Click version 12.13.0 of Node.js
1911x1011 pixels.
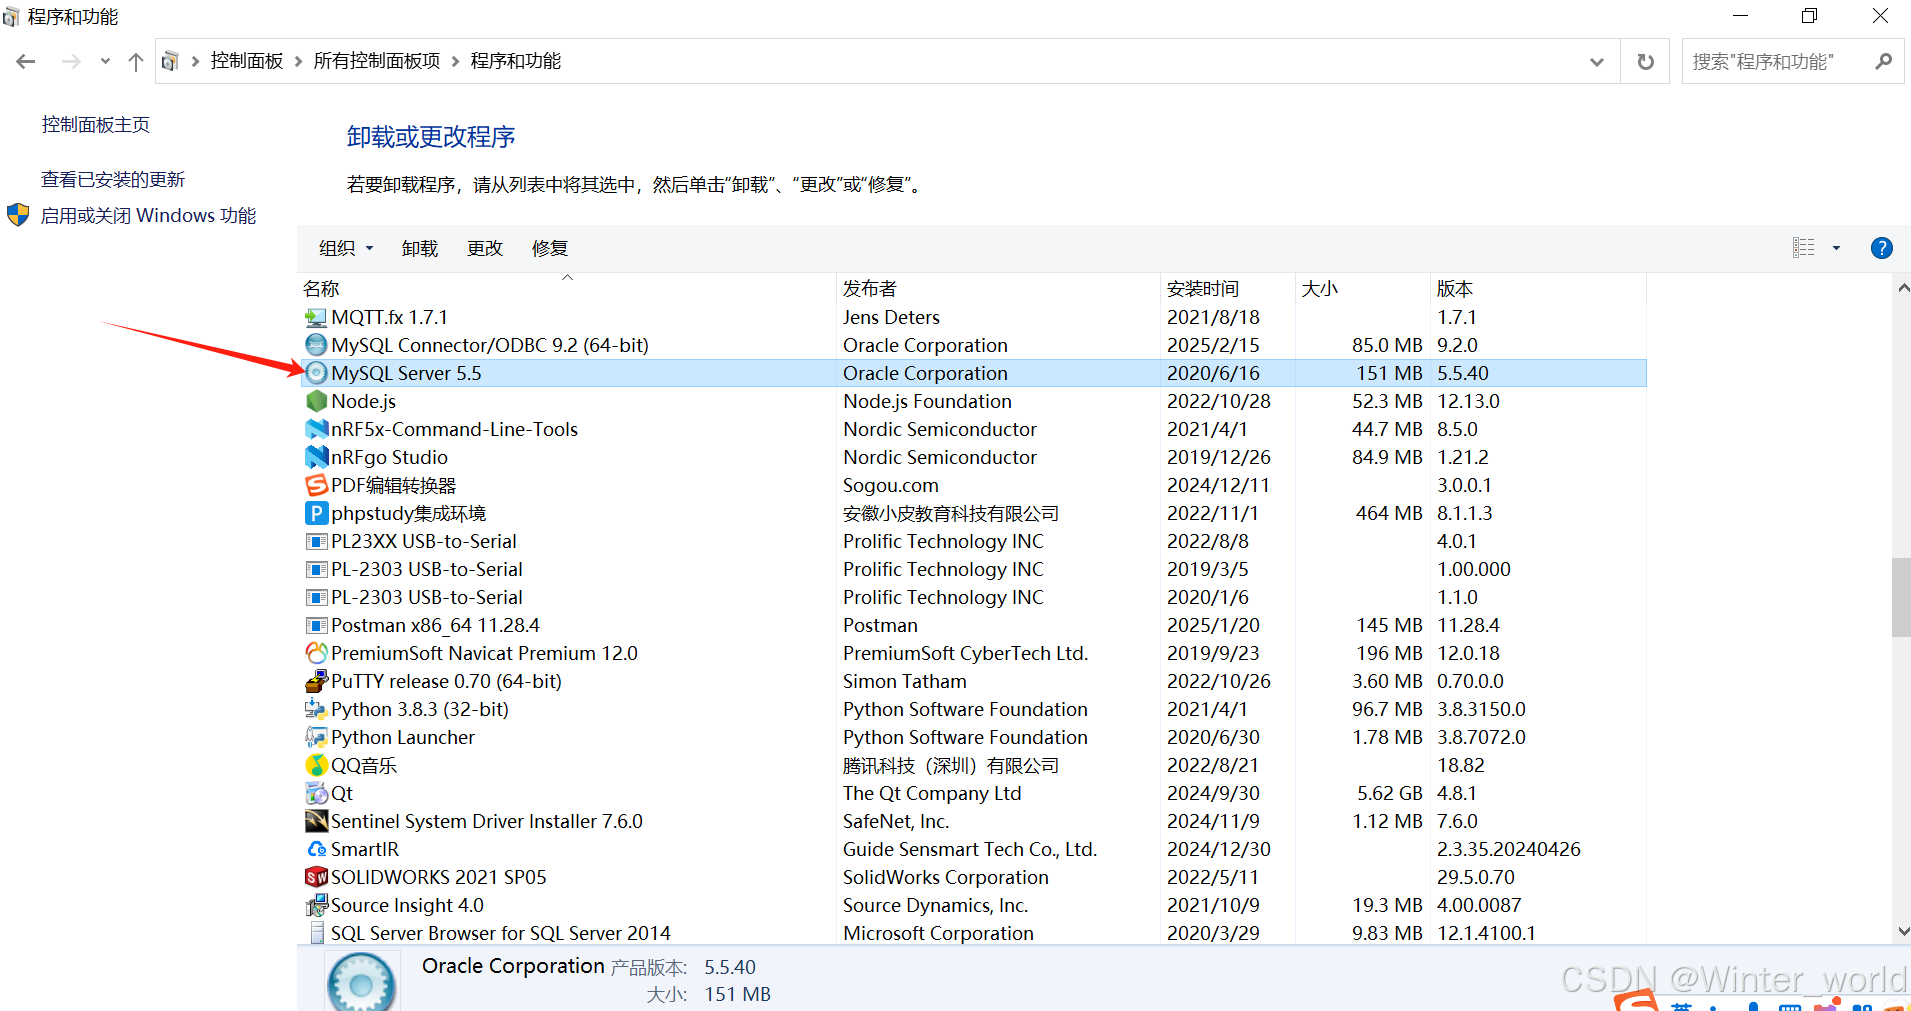(1468, 401)
